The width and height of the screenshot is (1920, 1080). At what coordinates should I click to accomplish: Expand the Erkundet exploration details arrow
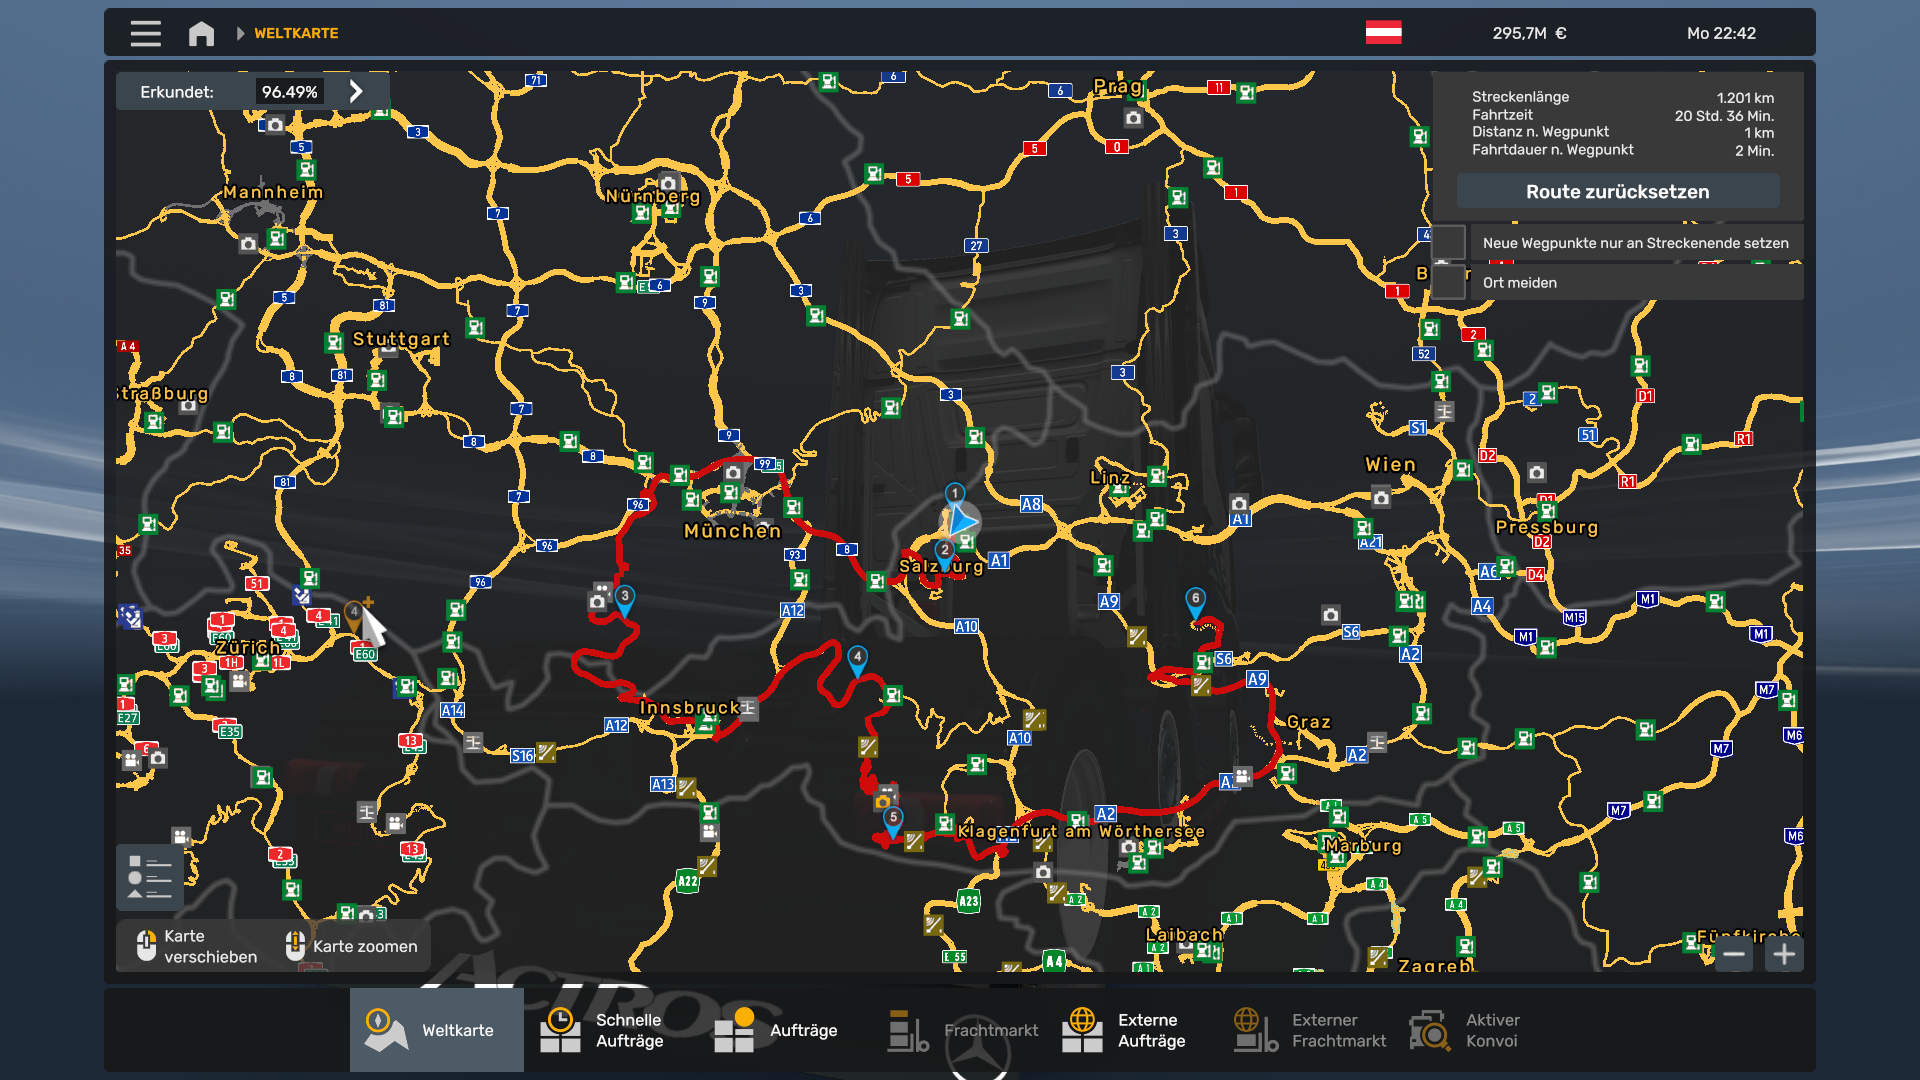[x=356, y=91]
